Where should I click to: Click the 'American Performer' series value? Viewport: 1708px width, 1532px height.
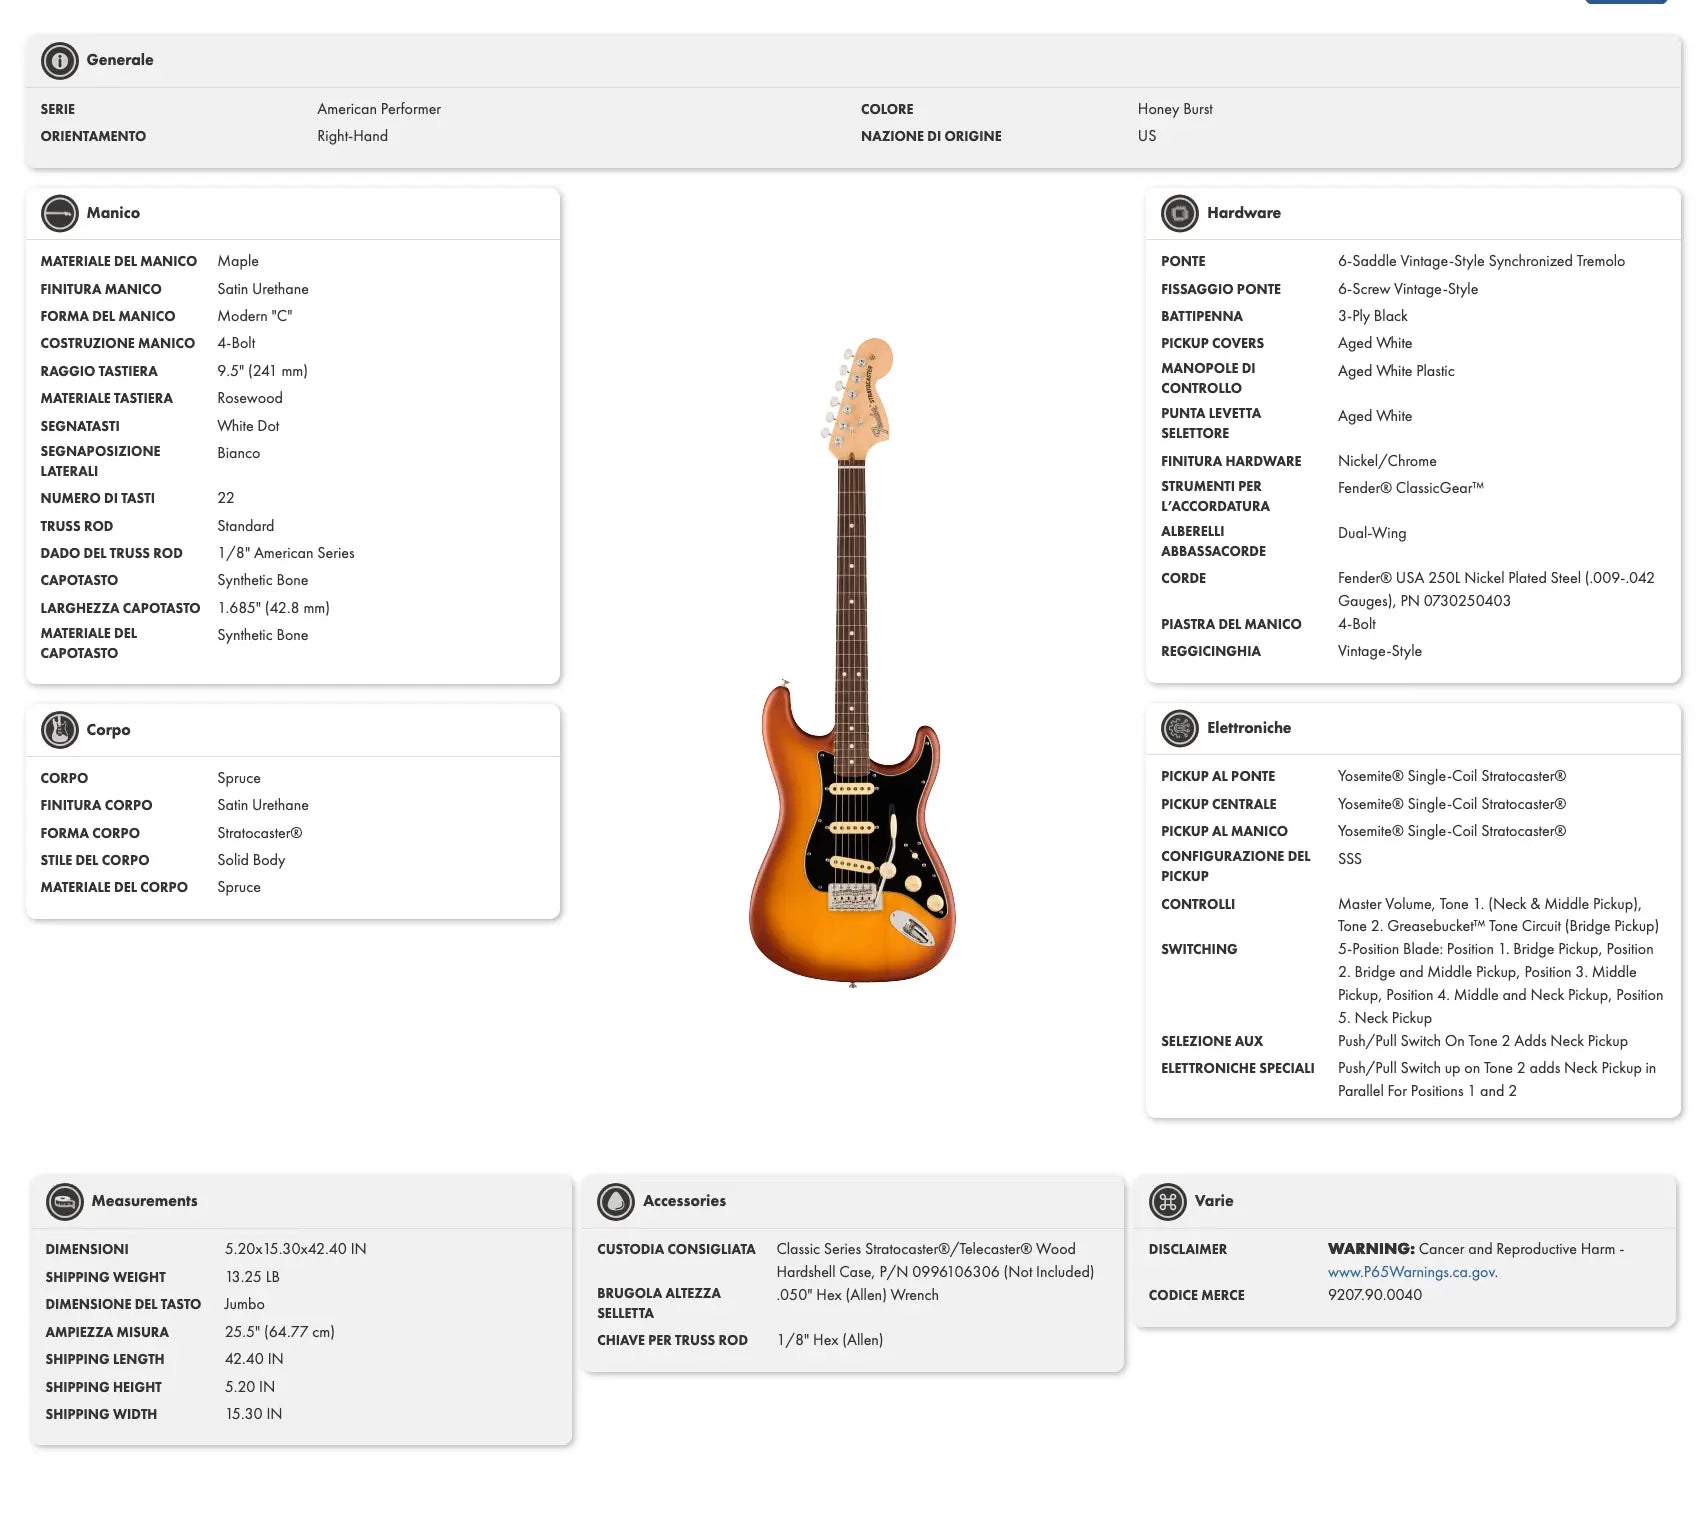379,109
